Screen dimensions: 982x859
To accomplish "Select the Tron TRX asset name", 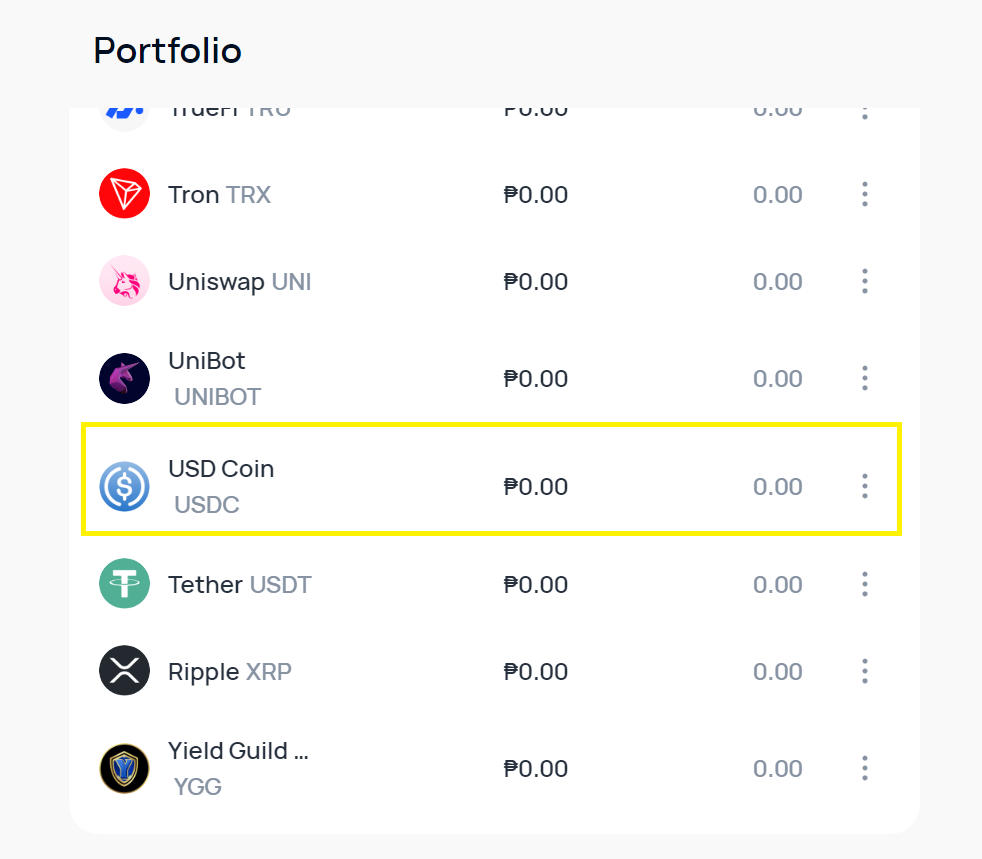I will point(219,195).
